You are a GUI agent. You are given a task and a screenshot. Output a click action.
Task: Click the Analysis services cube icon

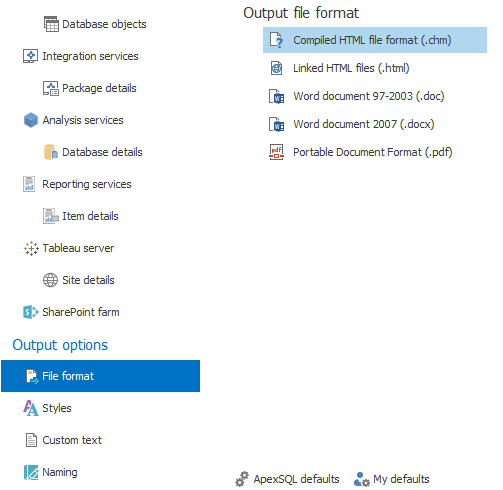31,120
